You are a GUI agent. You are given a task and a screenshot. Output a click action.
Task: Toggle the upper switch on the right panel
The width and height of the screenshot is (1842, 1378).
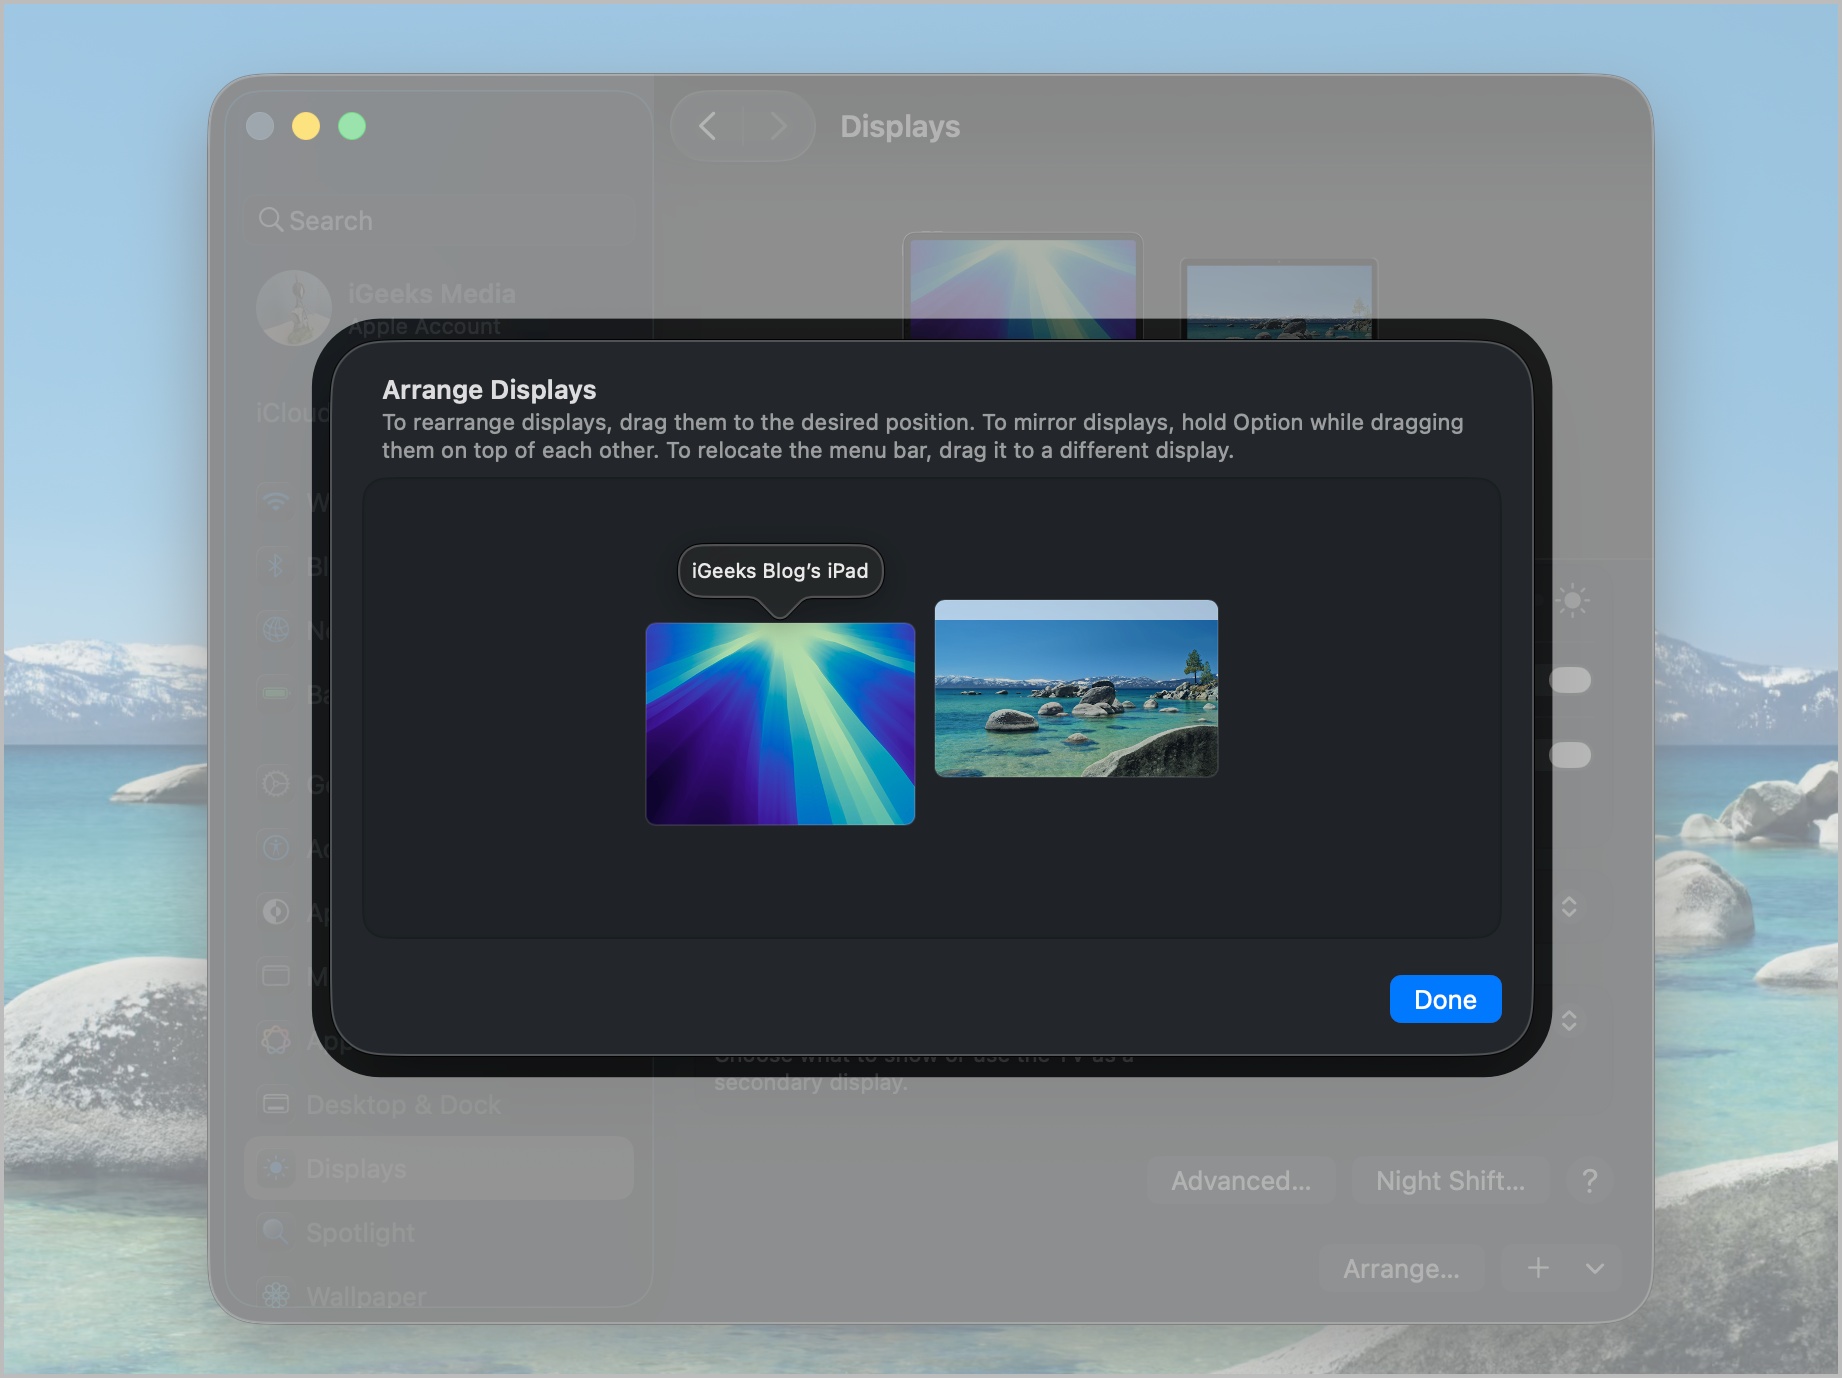pyautogui.click(x=1570, y=680)
